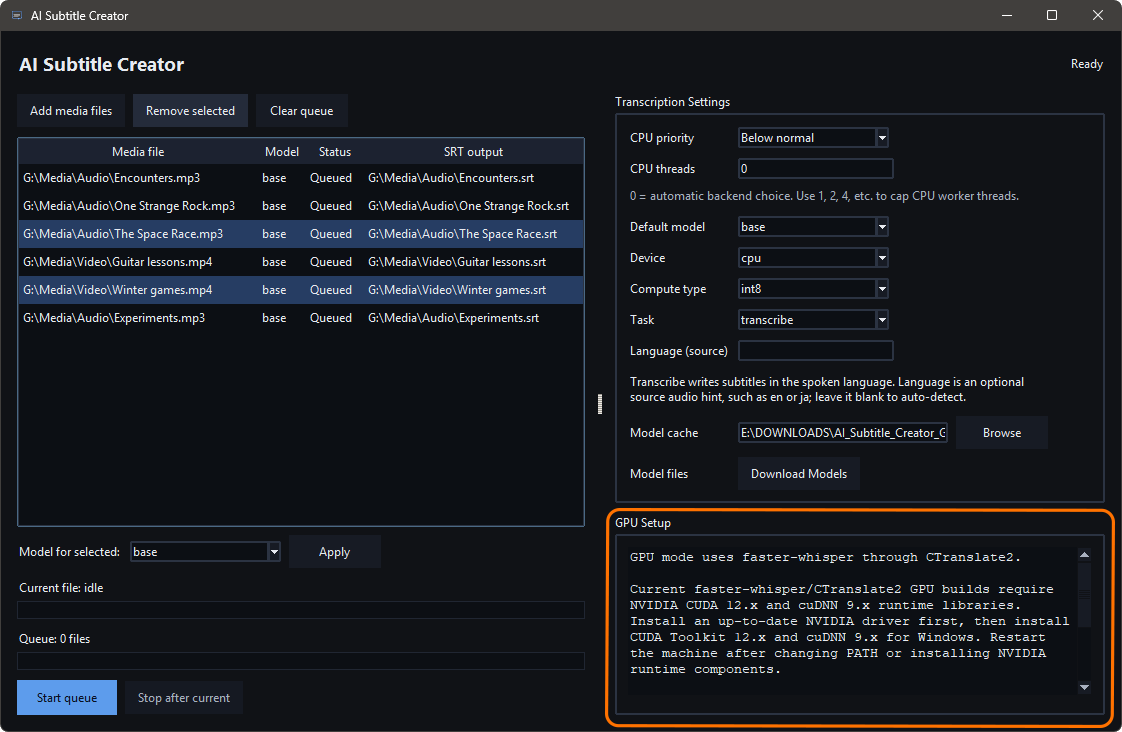This screenshot has width=1122, height=732.
Task: Click the GPU Setup text box
Action: pyautogui.click(x=853, y=621)
